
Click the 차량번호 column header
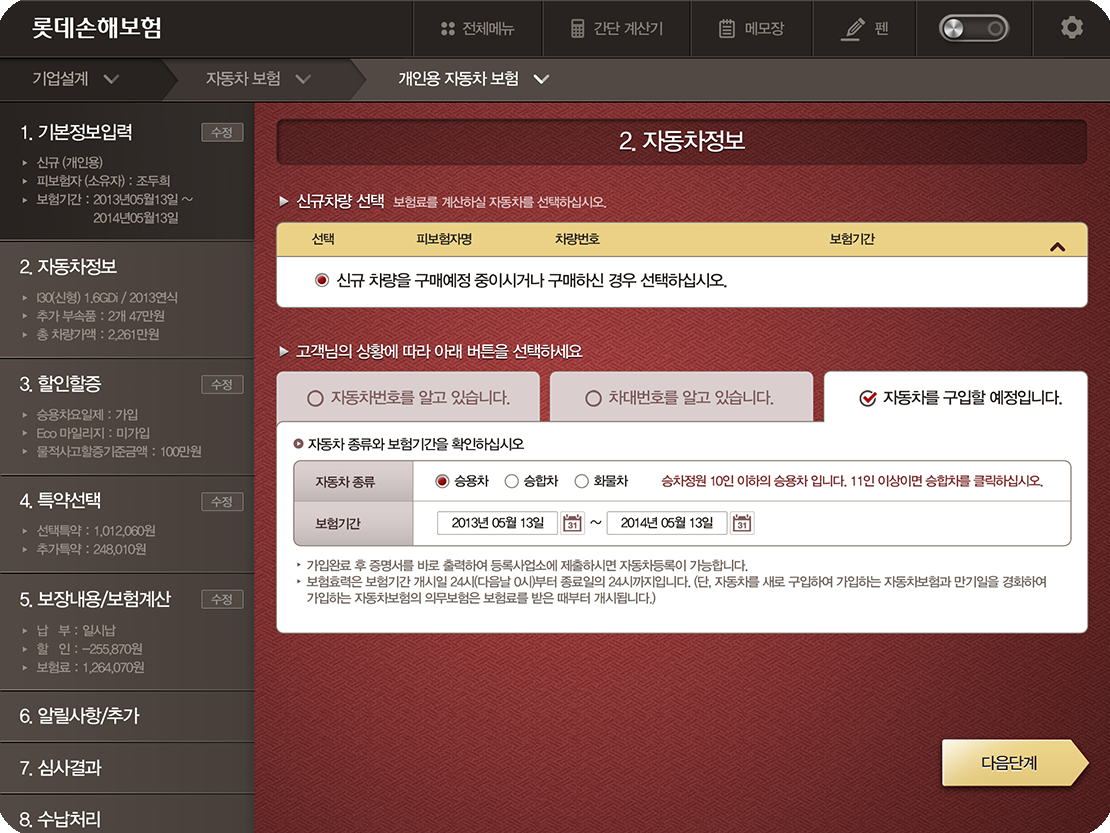577,239
